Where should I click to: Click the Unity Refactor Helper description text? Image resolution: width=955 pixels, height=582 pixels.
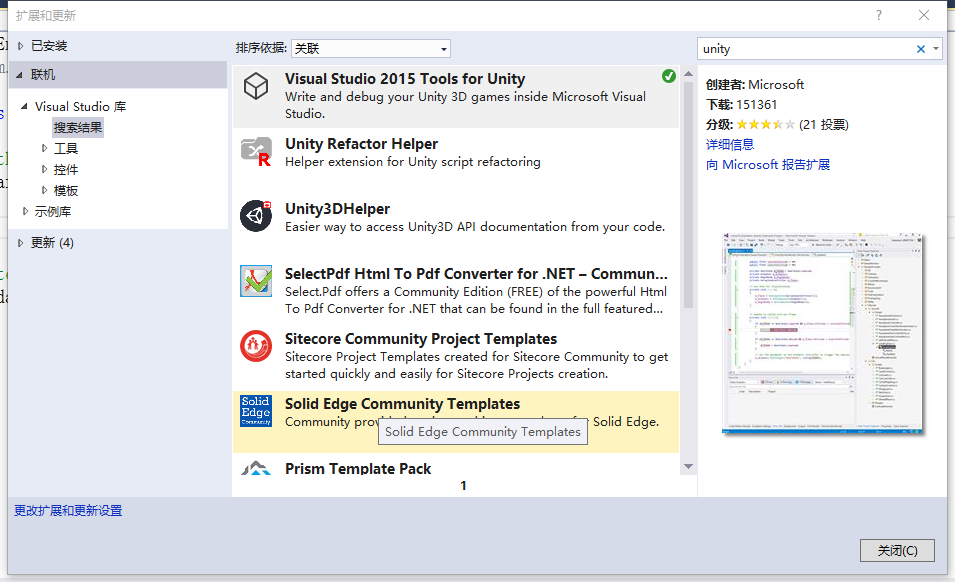pos(413,162)
